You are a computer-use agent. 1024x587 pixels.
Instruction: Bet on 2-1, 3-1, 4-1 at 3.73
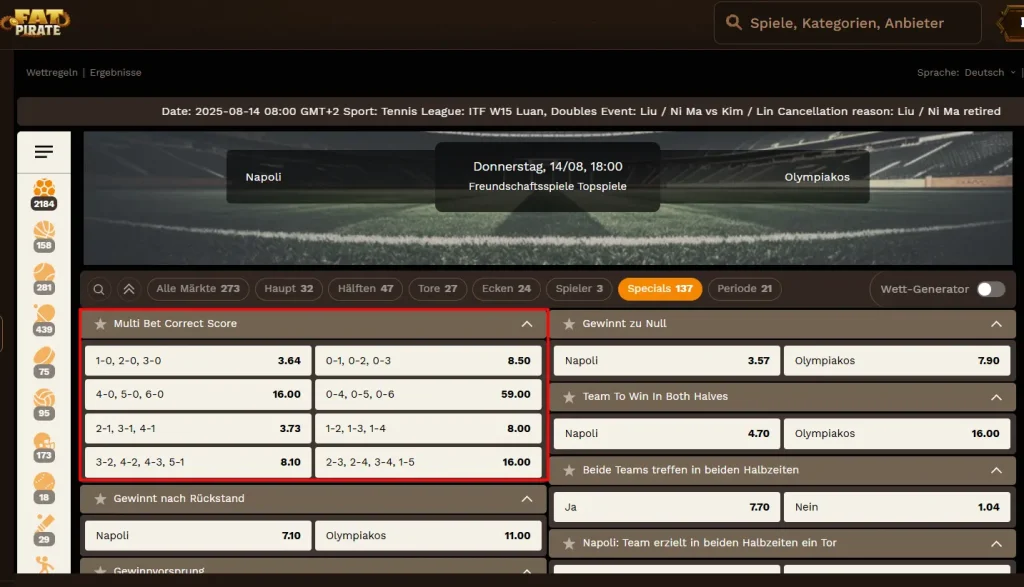click(198, 428)
